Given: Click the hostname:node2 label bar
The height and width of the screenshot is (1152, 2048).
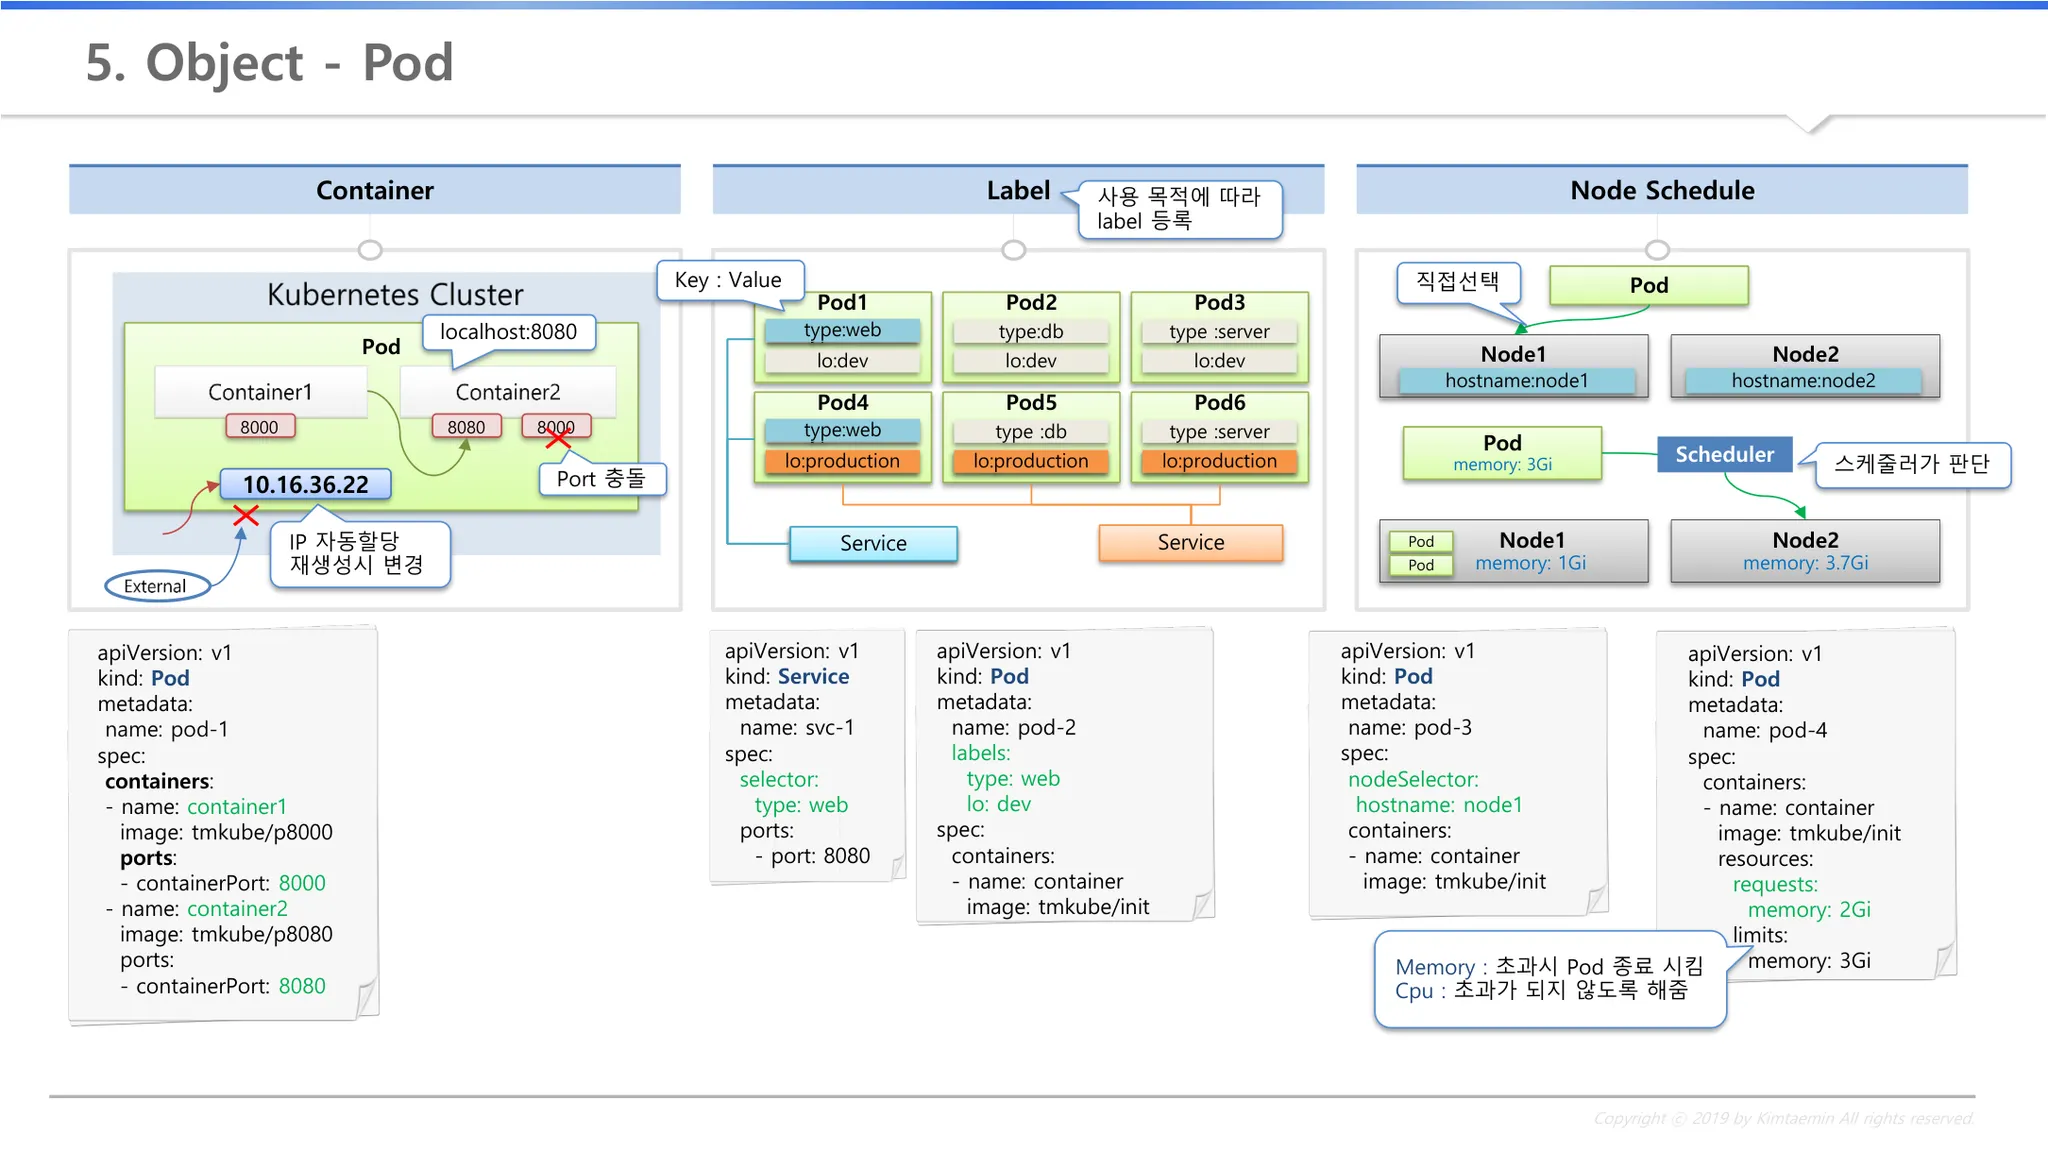Looking at the screenshot, I should pos(1803,381).
